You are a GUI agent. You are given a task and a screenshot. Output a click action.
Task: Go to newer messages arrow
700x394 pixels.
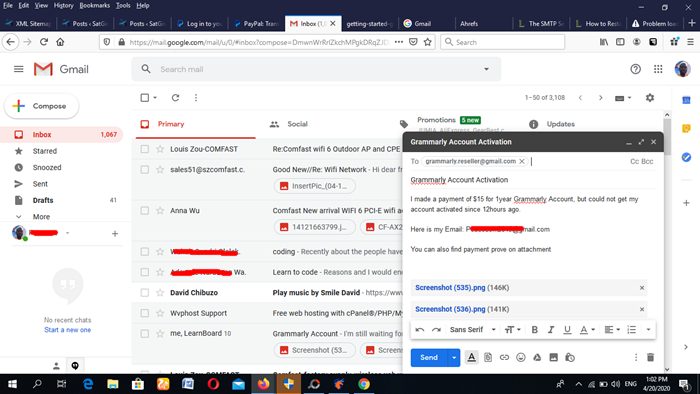(x=580, y=98)
